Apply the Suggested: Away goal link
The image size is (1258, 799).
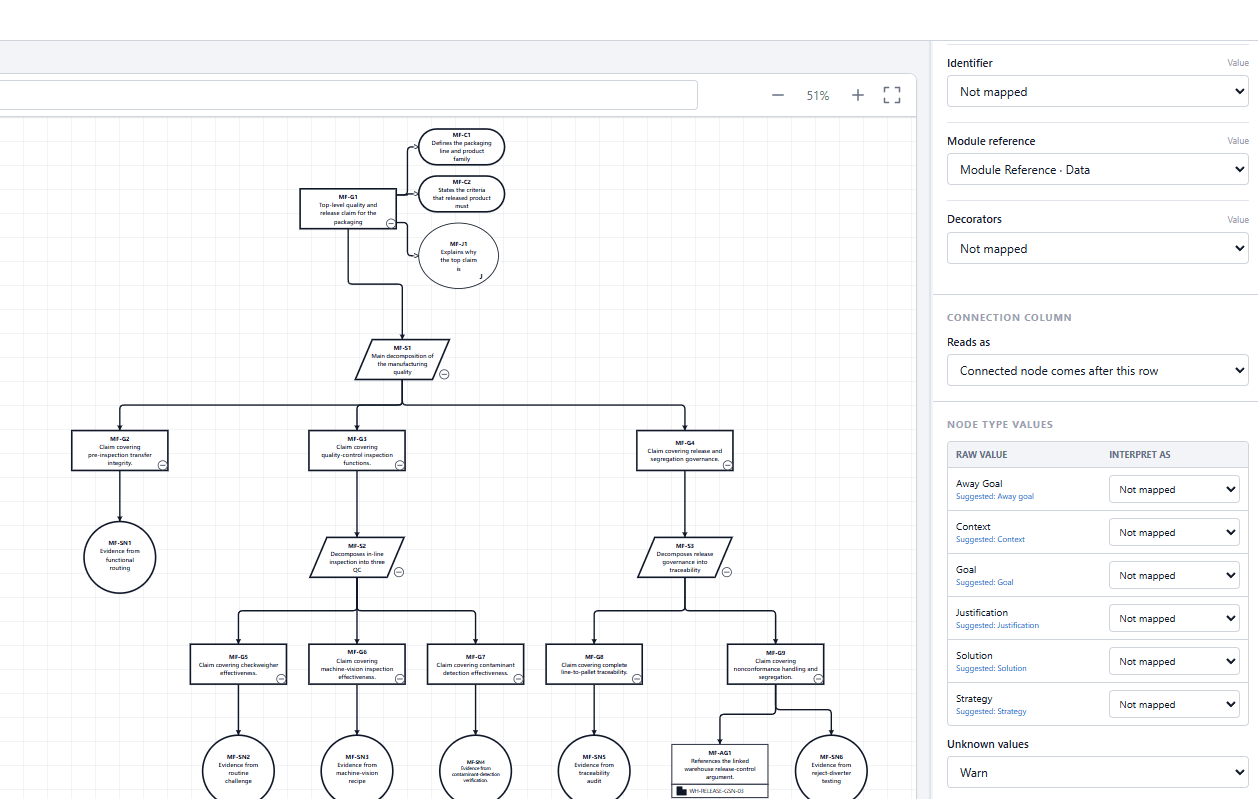tap(995, 497)
